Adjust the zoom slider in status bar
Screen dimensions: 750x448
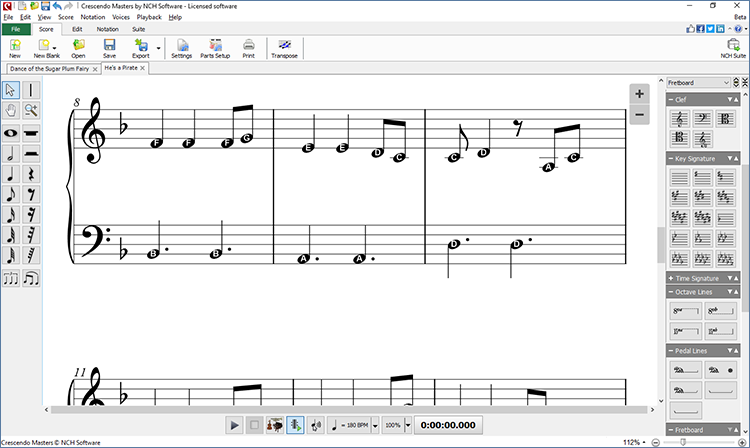655,442
